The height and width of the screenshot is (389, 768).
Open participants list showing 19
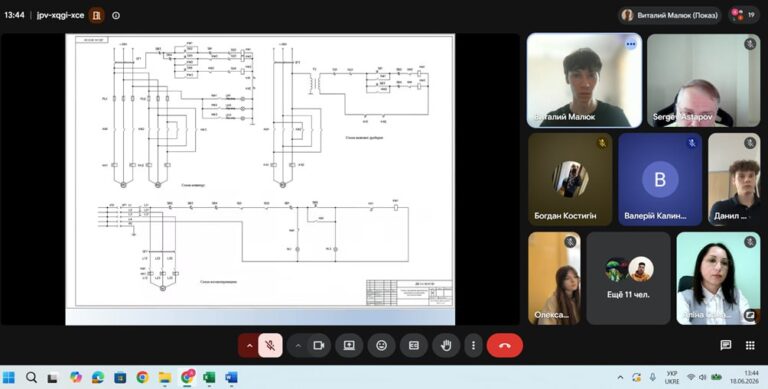tap(744, 15)
